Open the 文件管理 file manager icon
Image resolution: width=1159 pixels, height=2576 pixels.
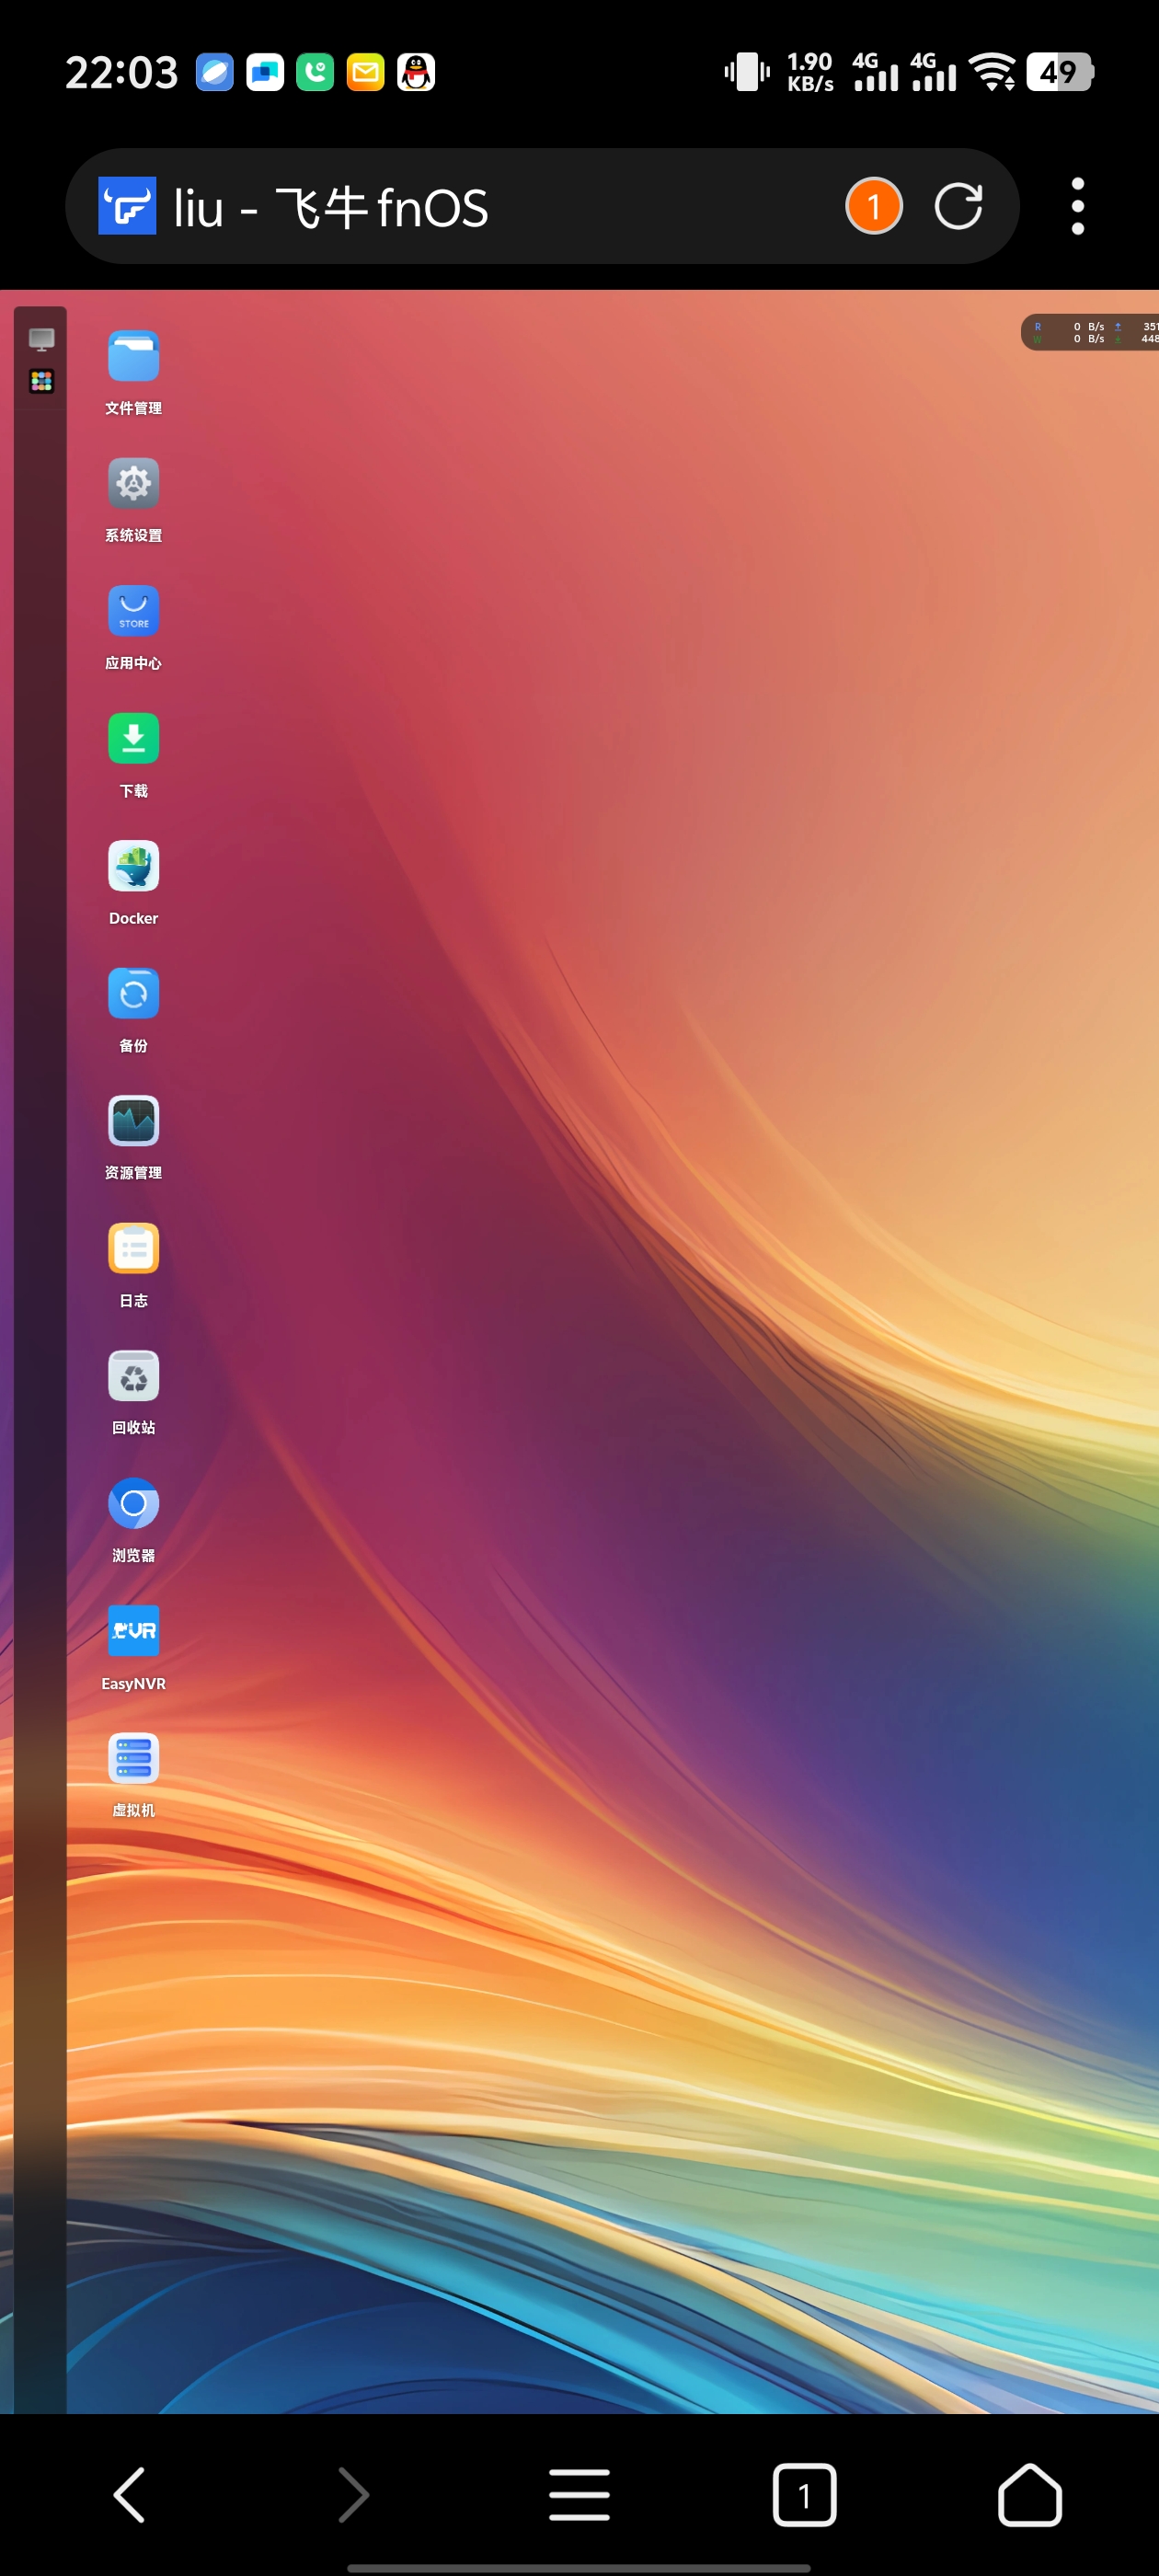[133, 357]
